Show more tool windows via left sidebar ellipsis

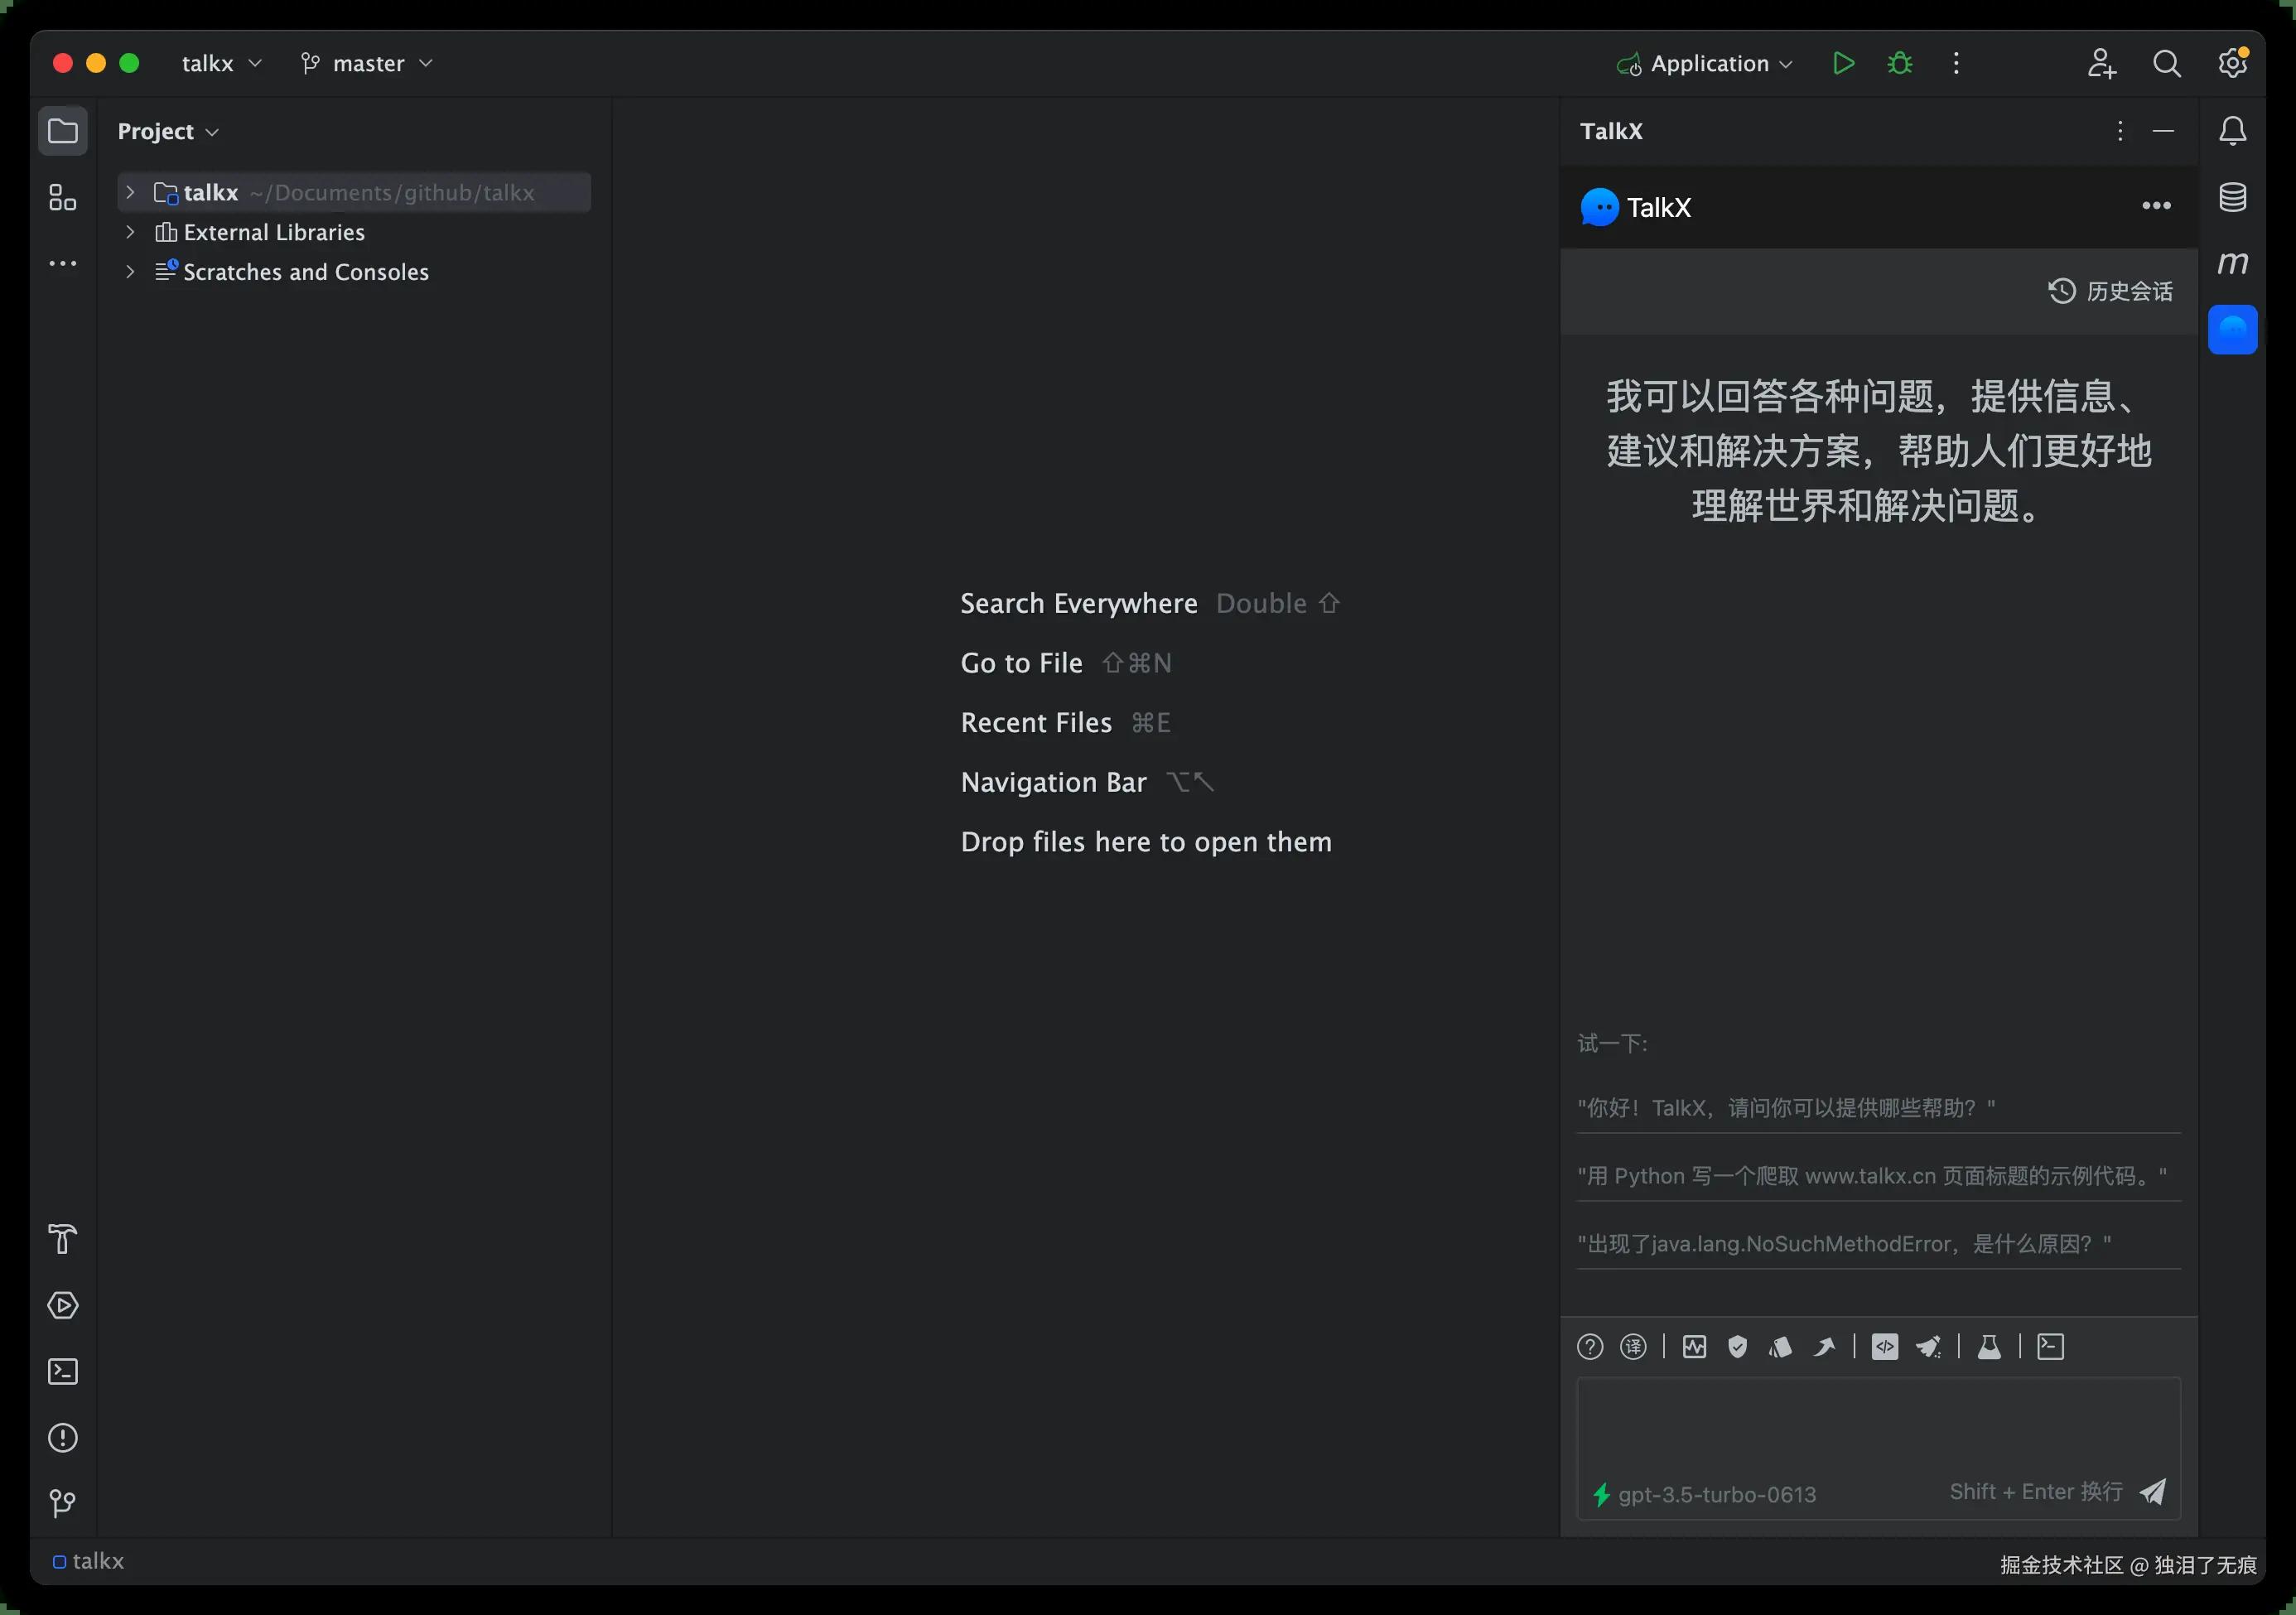62,264
